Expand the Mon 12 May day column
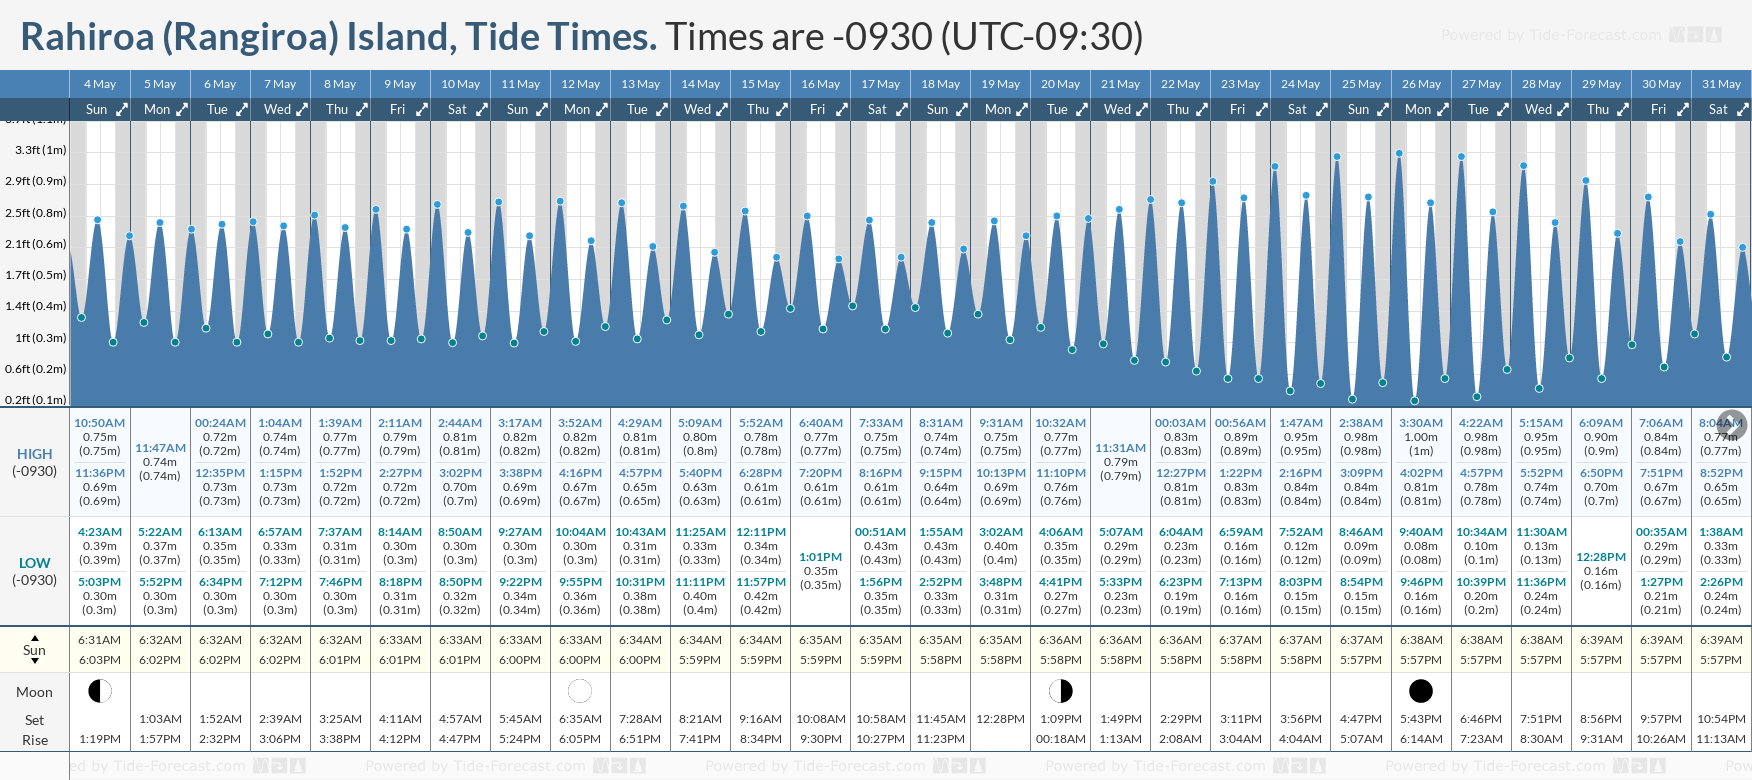This screenshot has height=780, width=1752. click(602, 110)
